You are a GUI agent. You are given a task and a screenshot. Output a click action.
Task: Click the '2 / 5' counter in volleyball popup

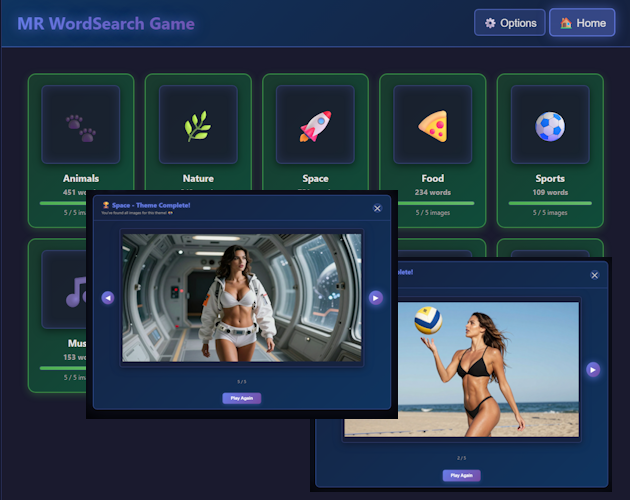[x=462, y=458]
